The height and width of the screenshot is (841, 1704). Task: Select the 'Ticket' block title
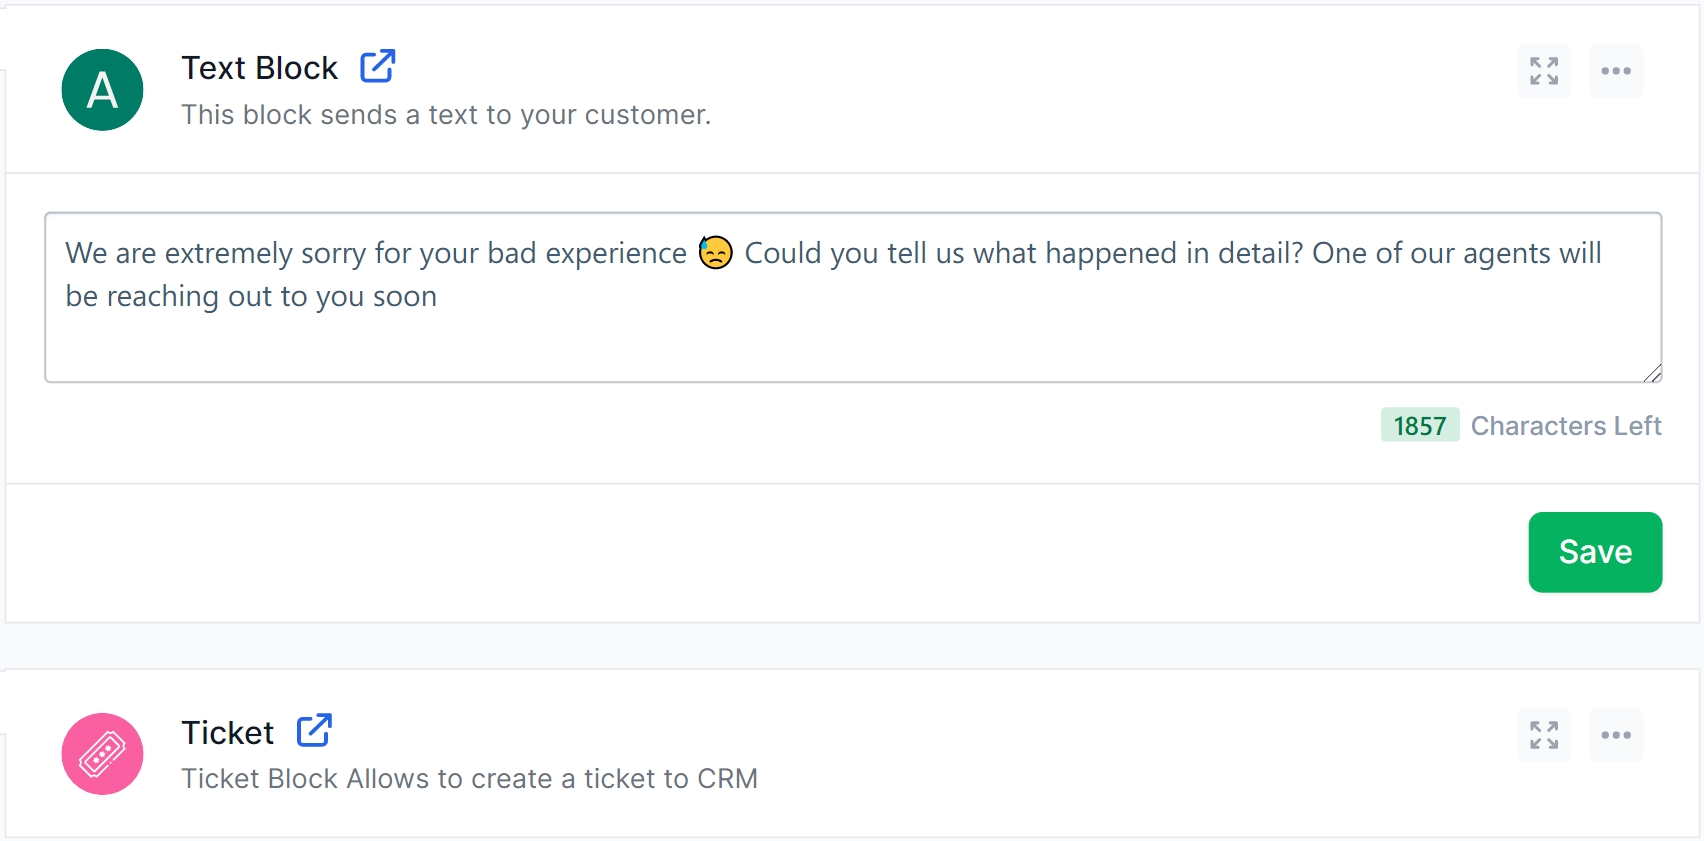pyautogui.click(x=228, y=733)
